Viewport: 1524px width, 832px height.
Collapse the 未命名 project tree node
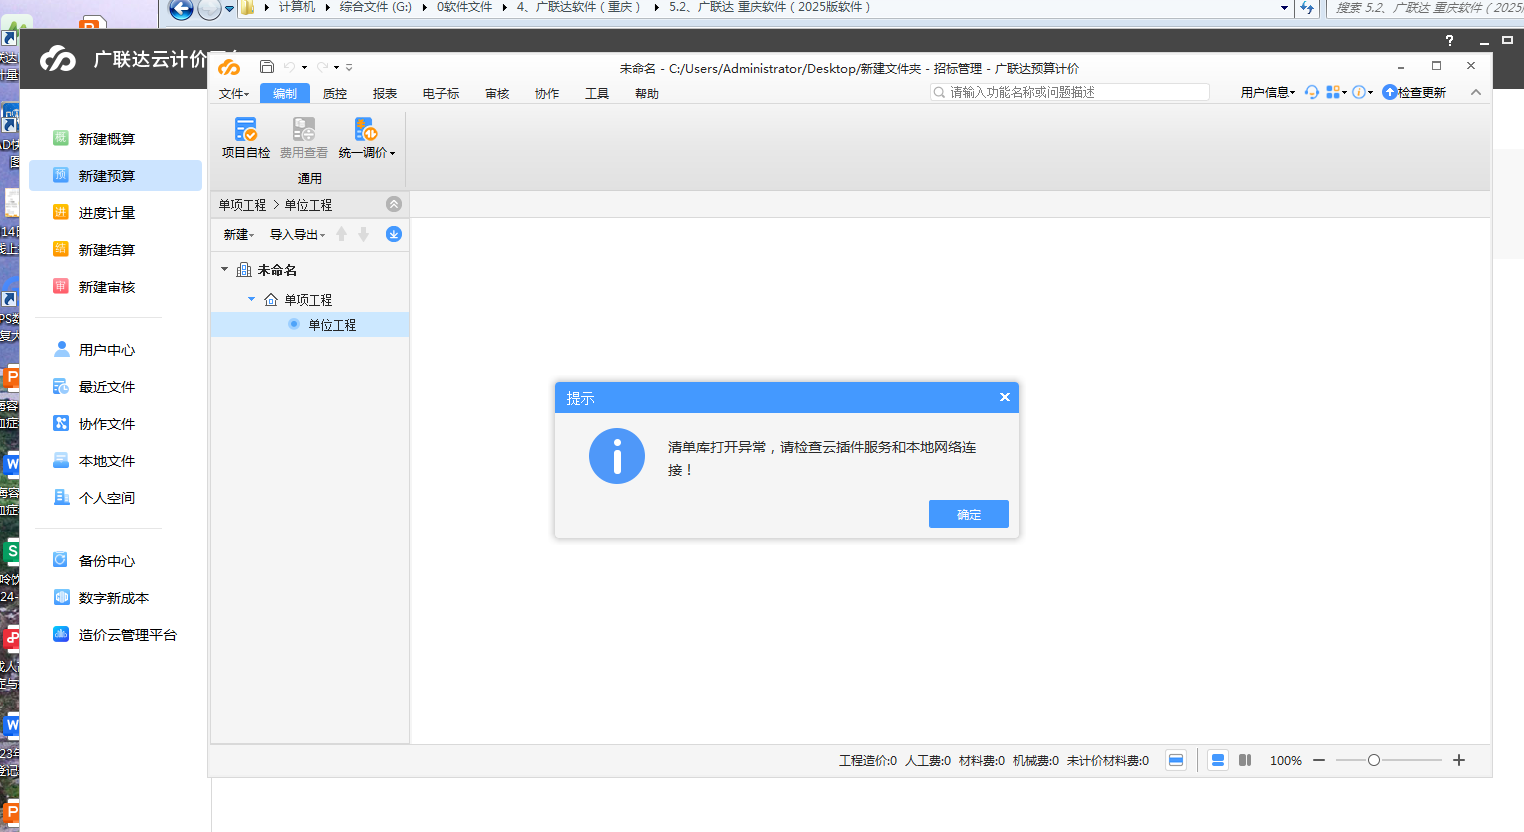(225, 269)
